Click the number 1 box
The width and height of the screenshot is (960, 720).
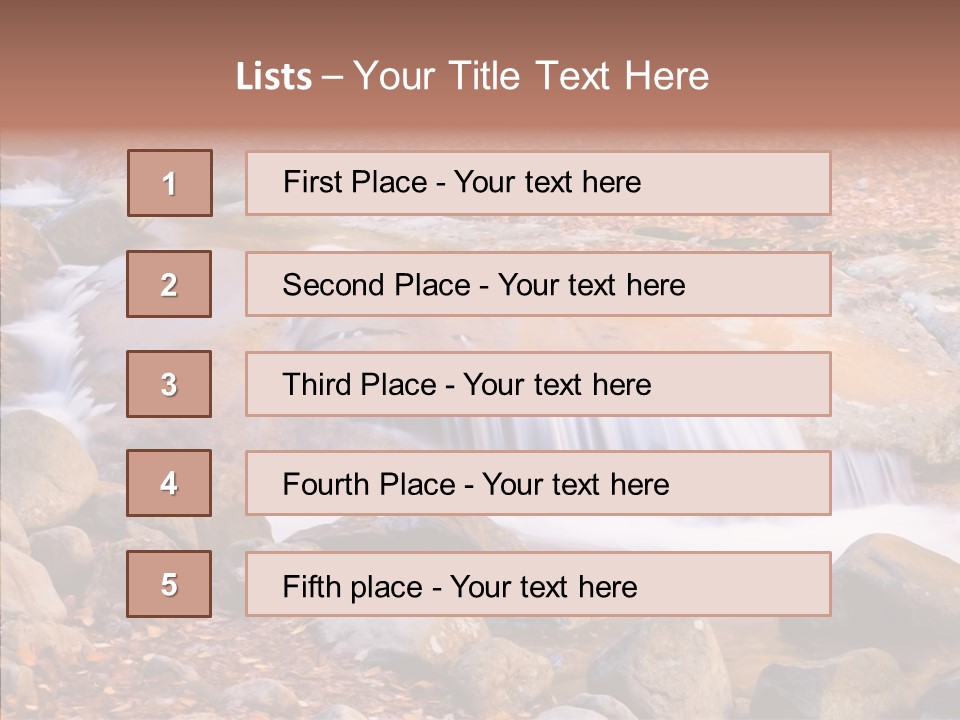169,183
